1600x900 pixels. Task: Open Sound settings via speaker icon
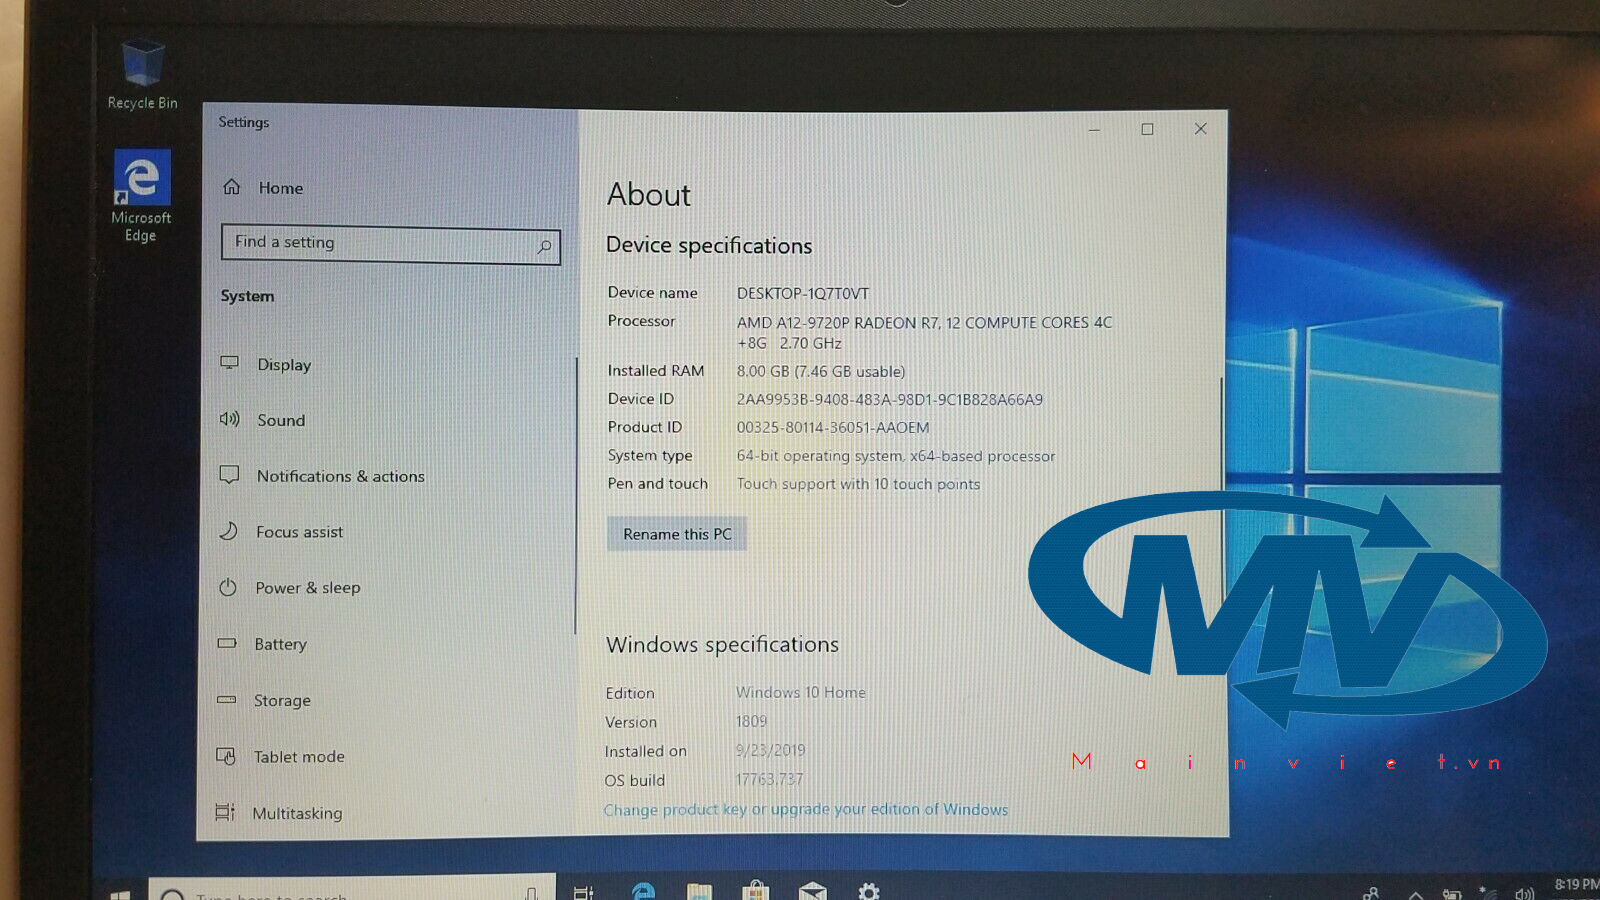pos(230,419)
